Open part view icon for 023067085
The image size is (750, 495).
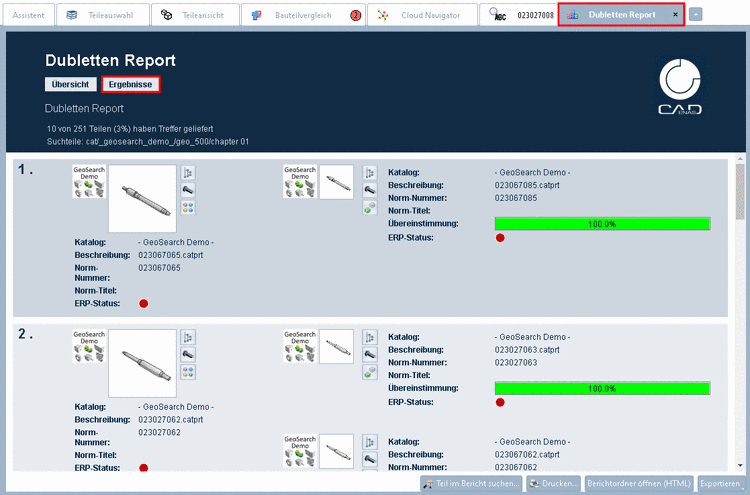370,190
